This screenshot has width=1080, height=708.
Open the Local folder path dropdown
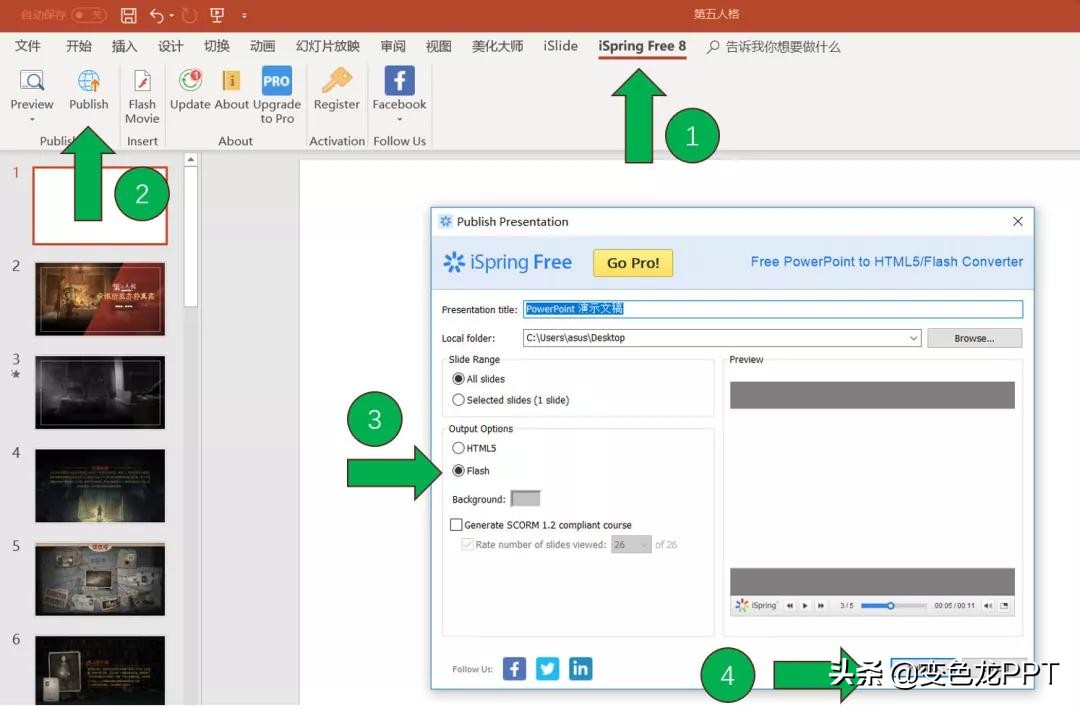pos(913,338)
